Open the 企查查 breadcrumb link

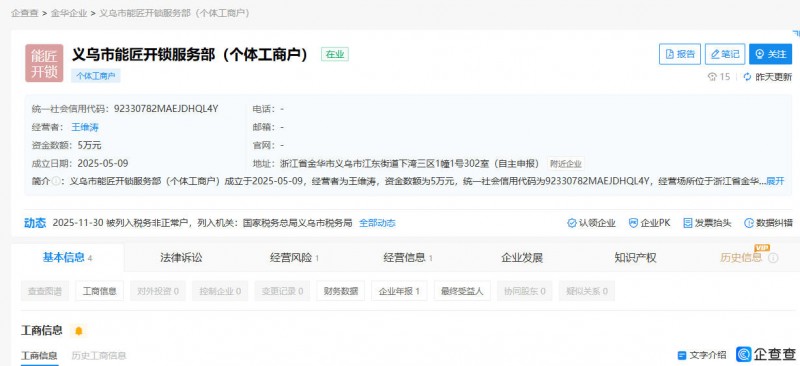(x=24, y=13)
